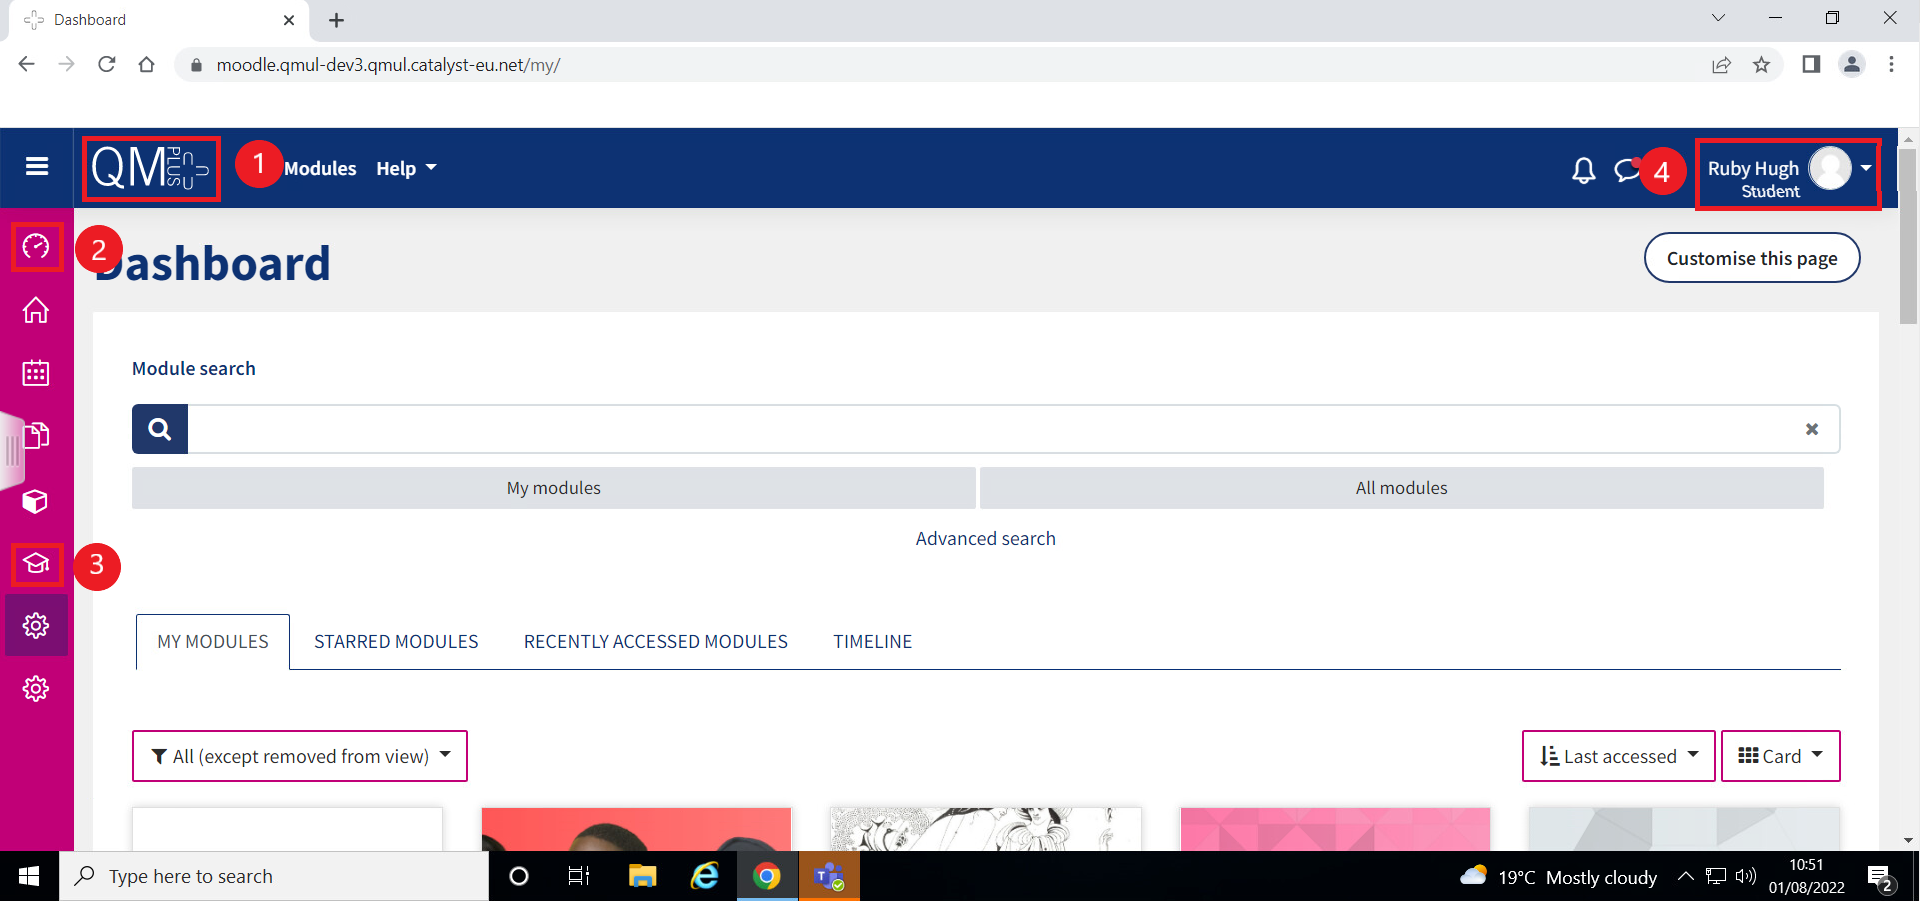Select the dashboard speedometer icon in sidebar
Image resolution: width=1920 pixels, height=901 pixels.
pos(36,247)
